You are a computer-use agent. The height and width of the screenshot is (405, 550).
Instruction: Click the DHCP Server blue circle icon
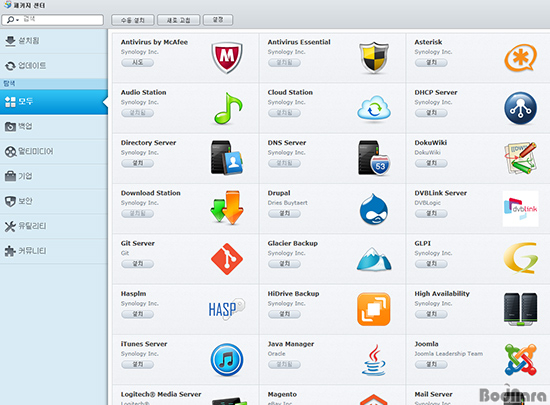point(521,108)
